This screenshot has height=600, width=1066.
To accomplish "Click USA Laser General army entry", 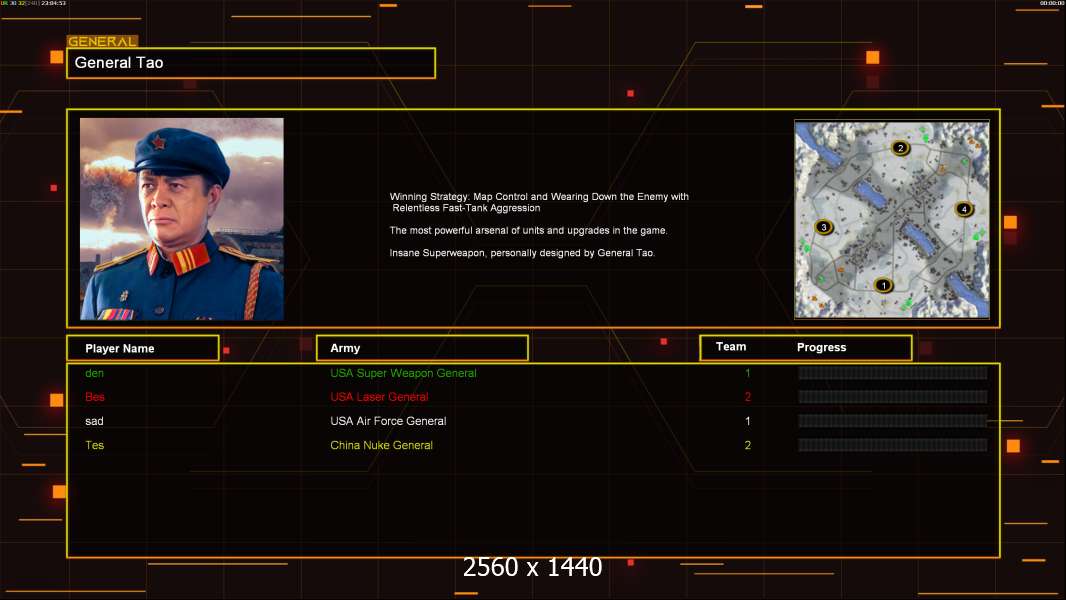I will coord(379,397).
